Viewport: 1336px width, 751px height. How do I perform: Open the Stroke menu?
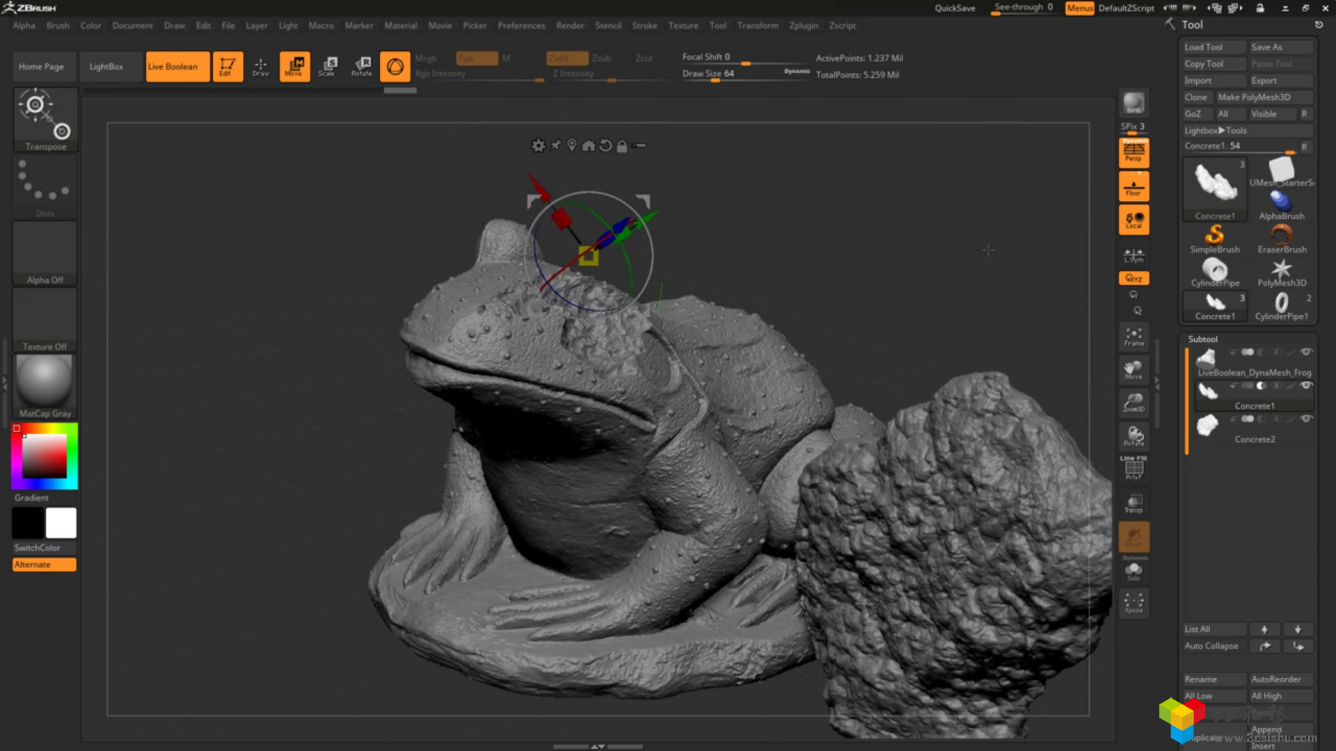[644, 26]
